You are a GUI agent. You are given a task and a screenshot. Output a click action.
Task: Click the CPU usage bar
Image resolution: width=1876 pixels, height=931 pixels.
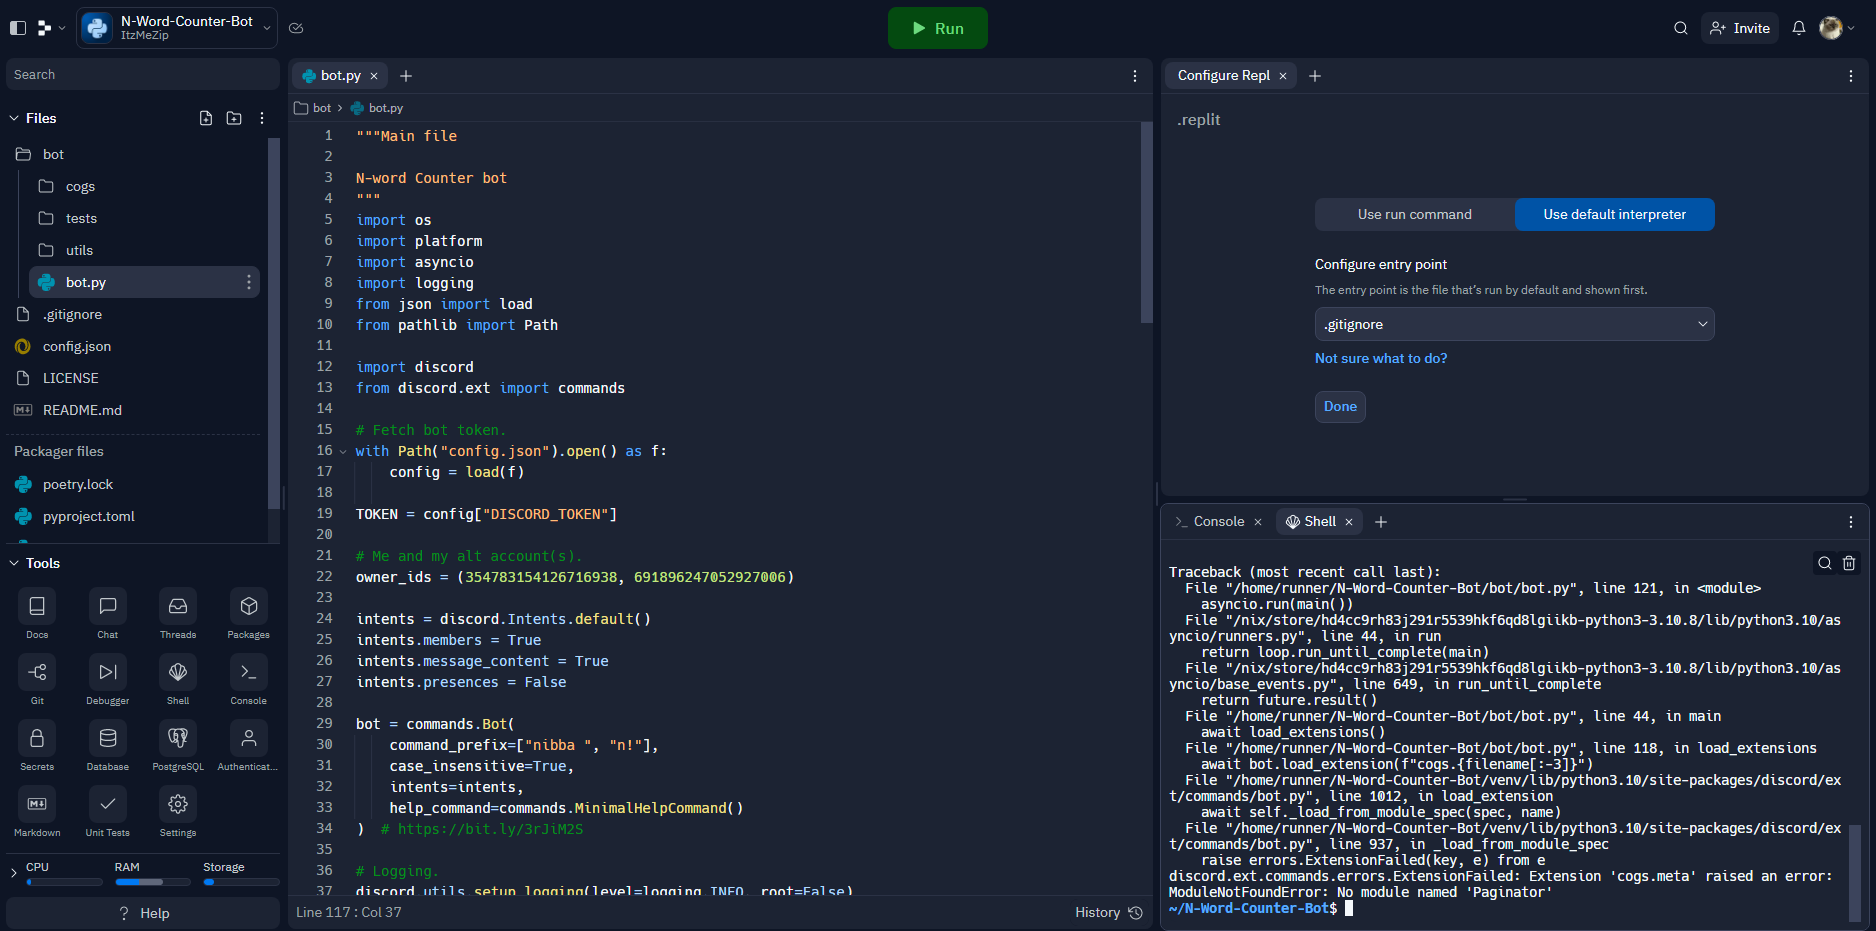[x=64, y=882]
